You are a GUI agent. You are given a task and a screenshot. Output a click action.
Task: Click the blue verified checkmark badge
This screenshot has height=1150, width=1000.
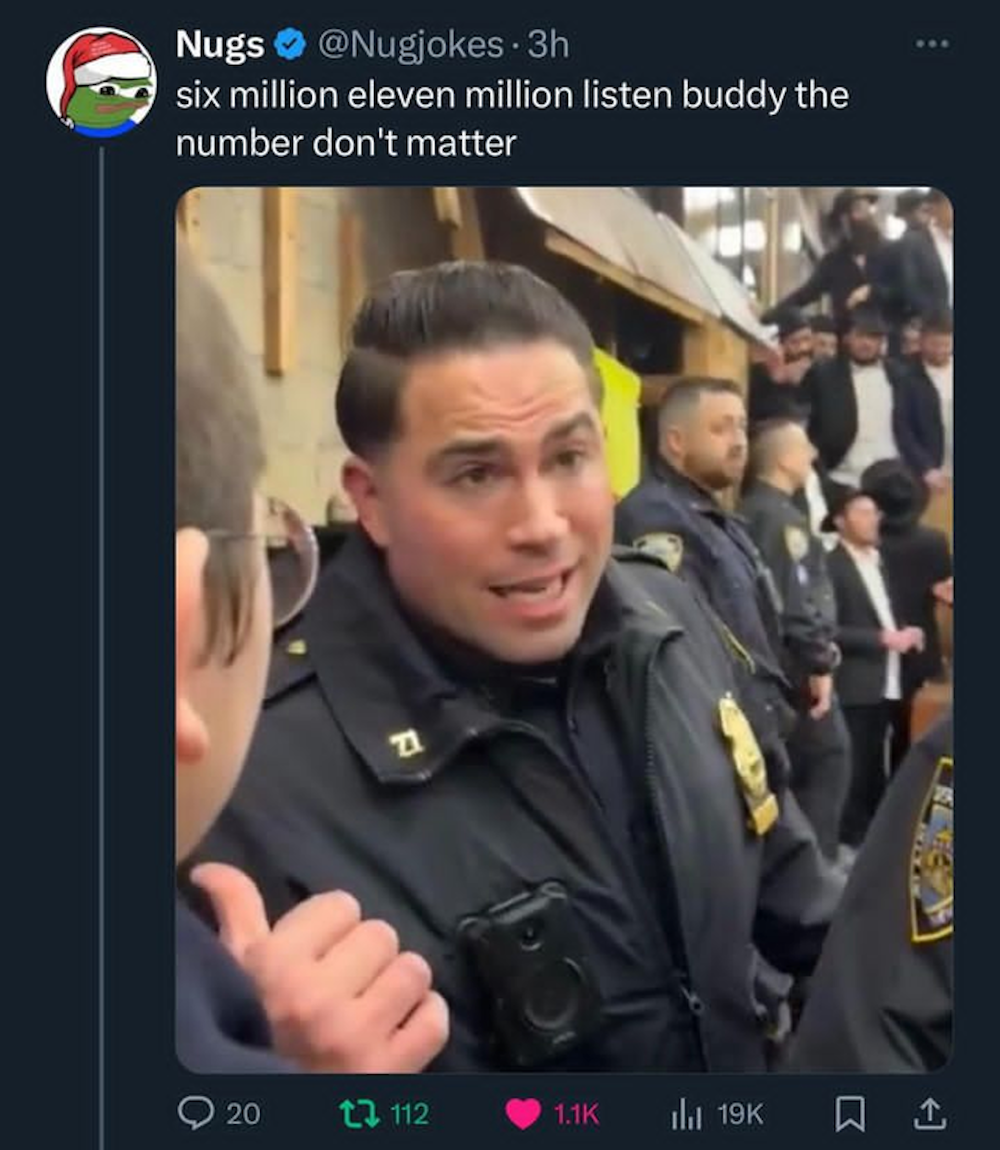click(x=291, y=44)
